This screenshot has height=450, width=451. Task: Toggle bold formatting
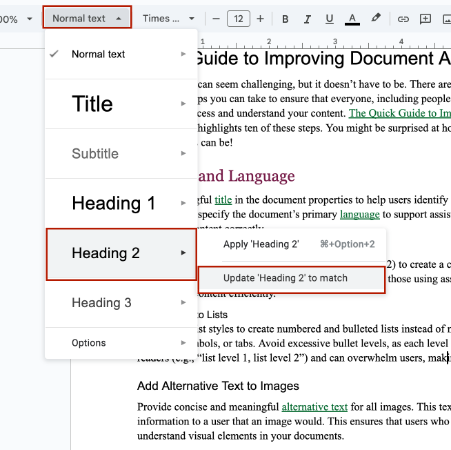coord(285,19)
